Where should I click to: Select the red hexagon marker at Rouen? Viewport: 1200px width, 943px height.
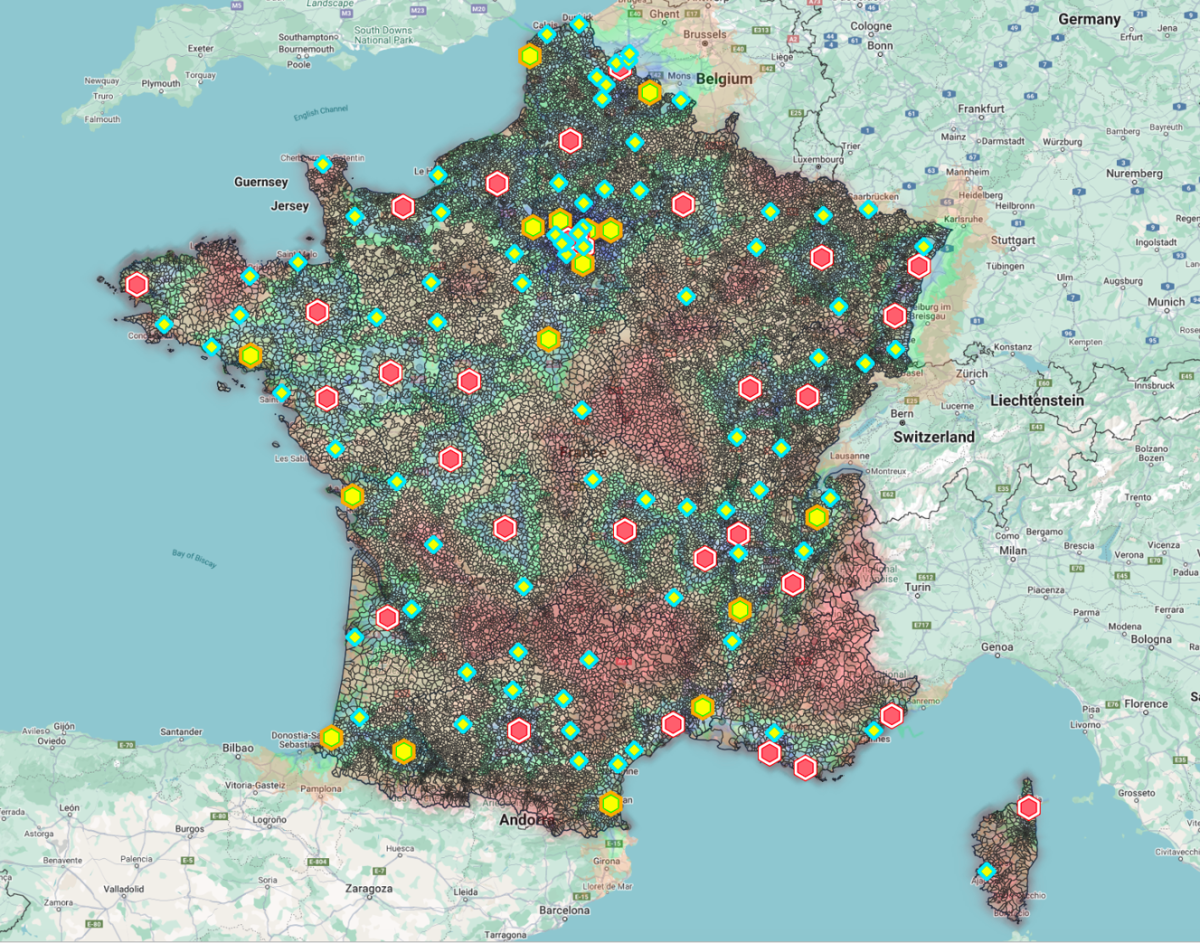497,184
